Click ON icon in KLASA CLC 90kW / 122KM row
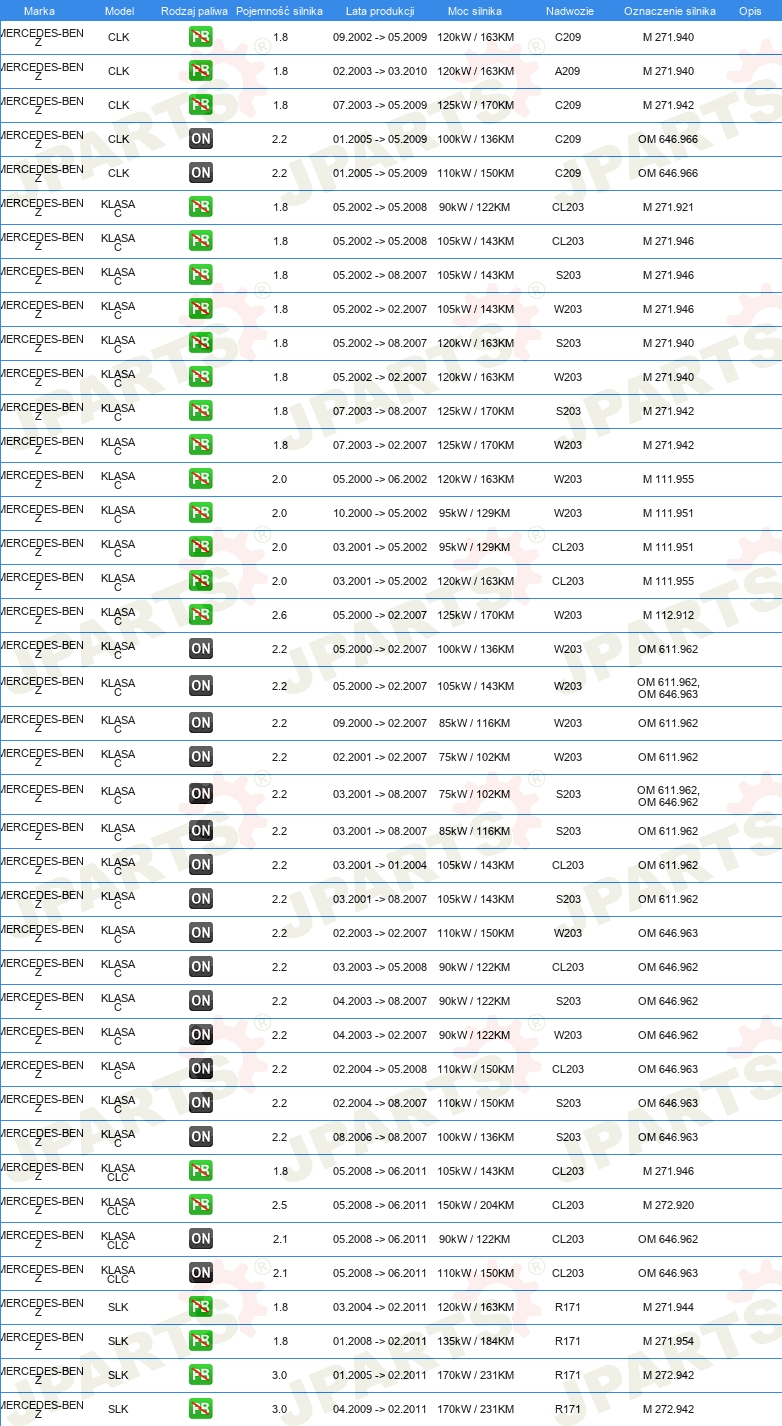 click(201, 1239)
